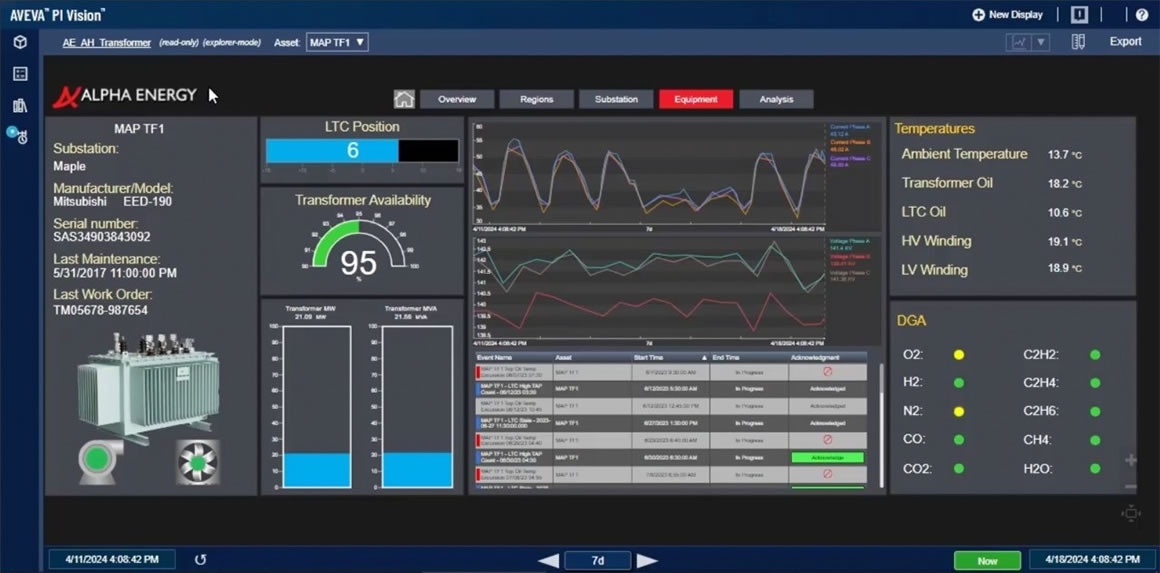Screen dimensions: 1160x573
Task: Switch to the Overview tab
Action: point(457,99)
